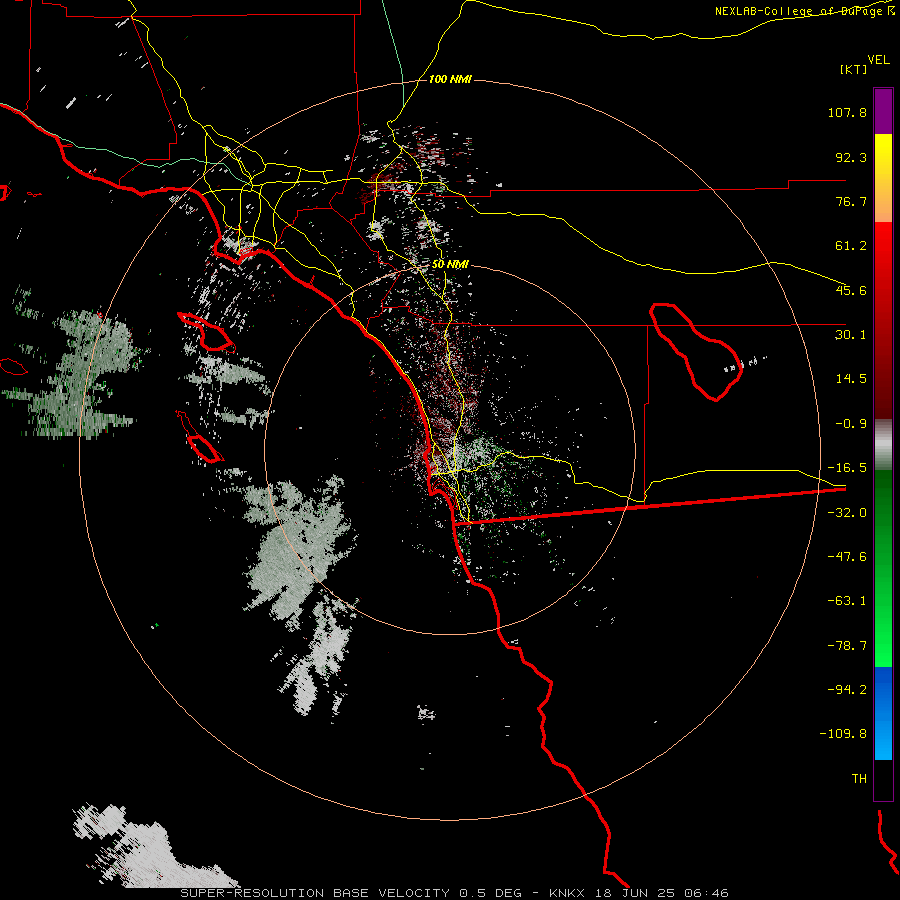Click the 50 NMI range ring label
Screen dimensions: 900x900
450,264
